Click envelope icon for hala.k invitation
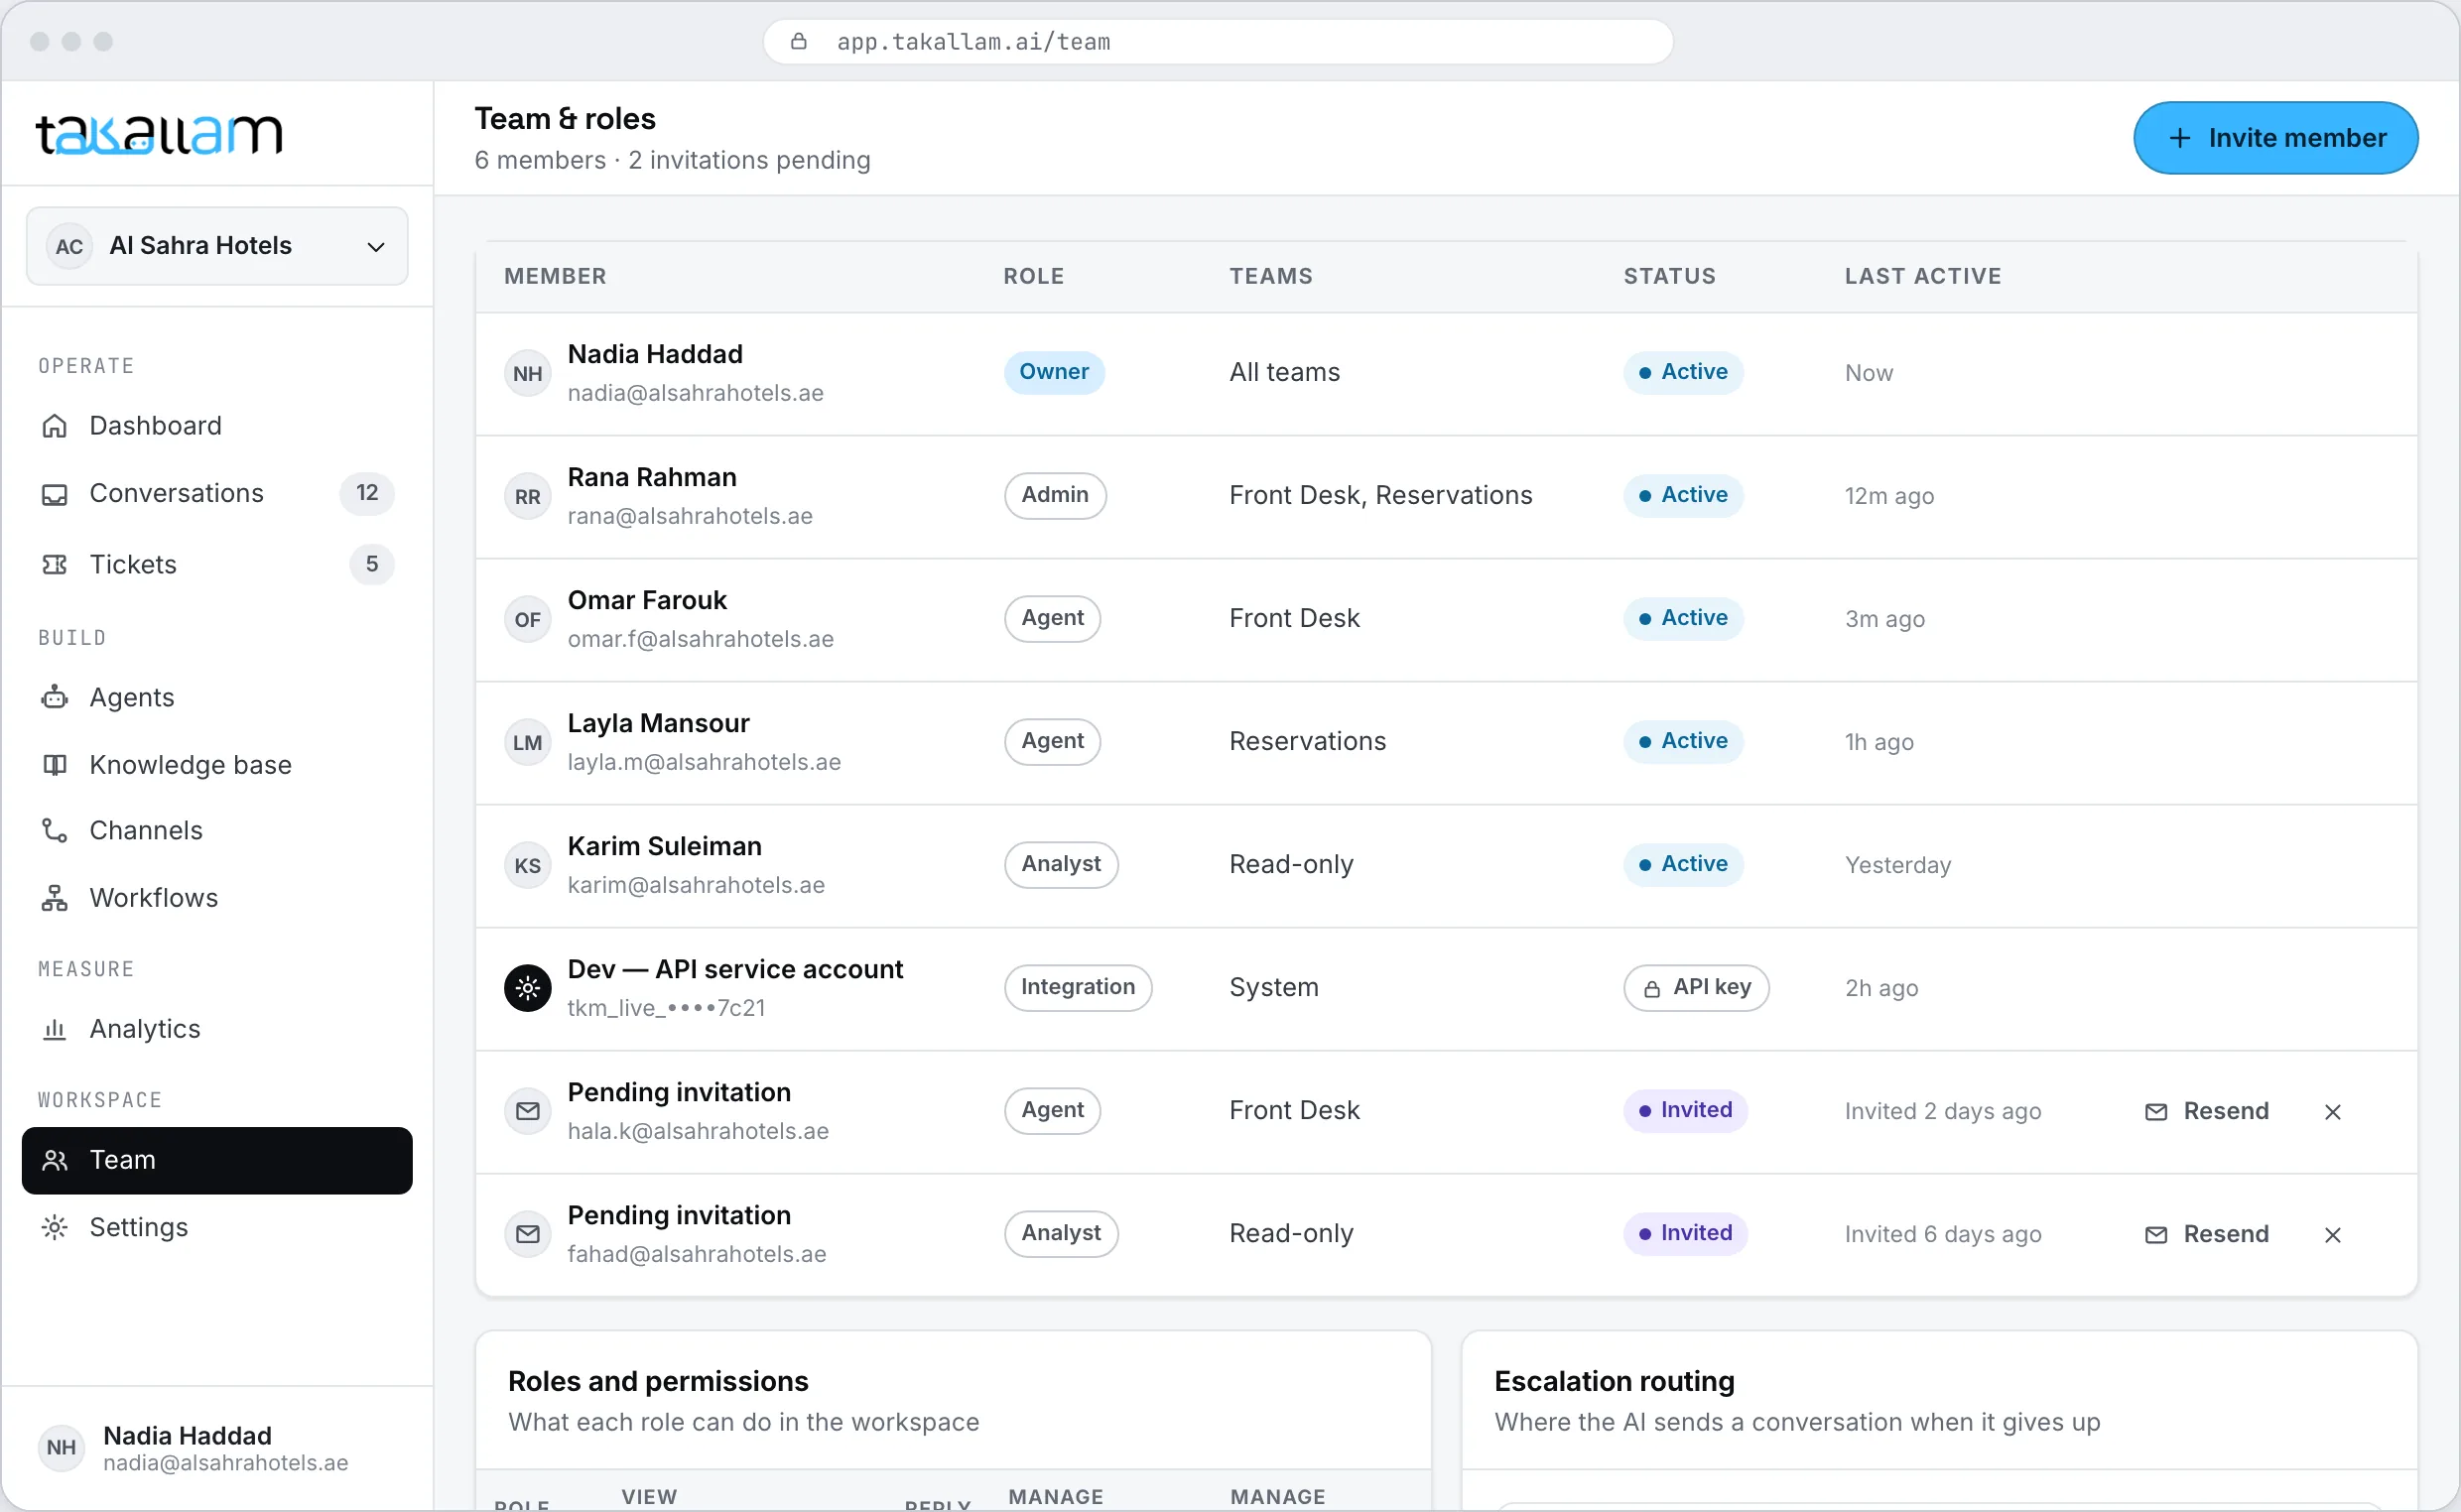Screen dimensions: 2461x1512 [528, 1112]
